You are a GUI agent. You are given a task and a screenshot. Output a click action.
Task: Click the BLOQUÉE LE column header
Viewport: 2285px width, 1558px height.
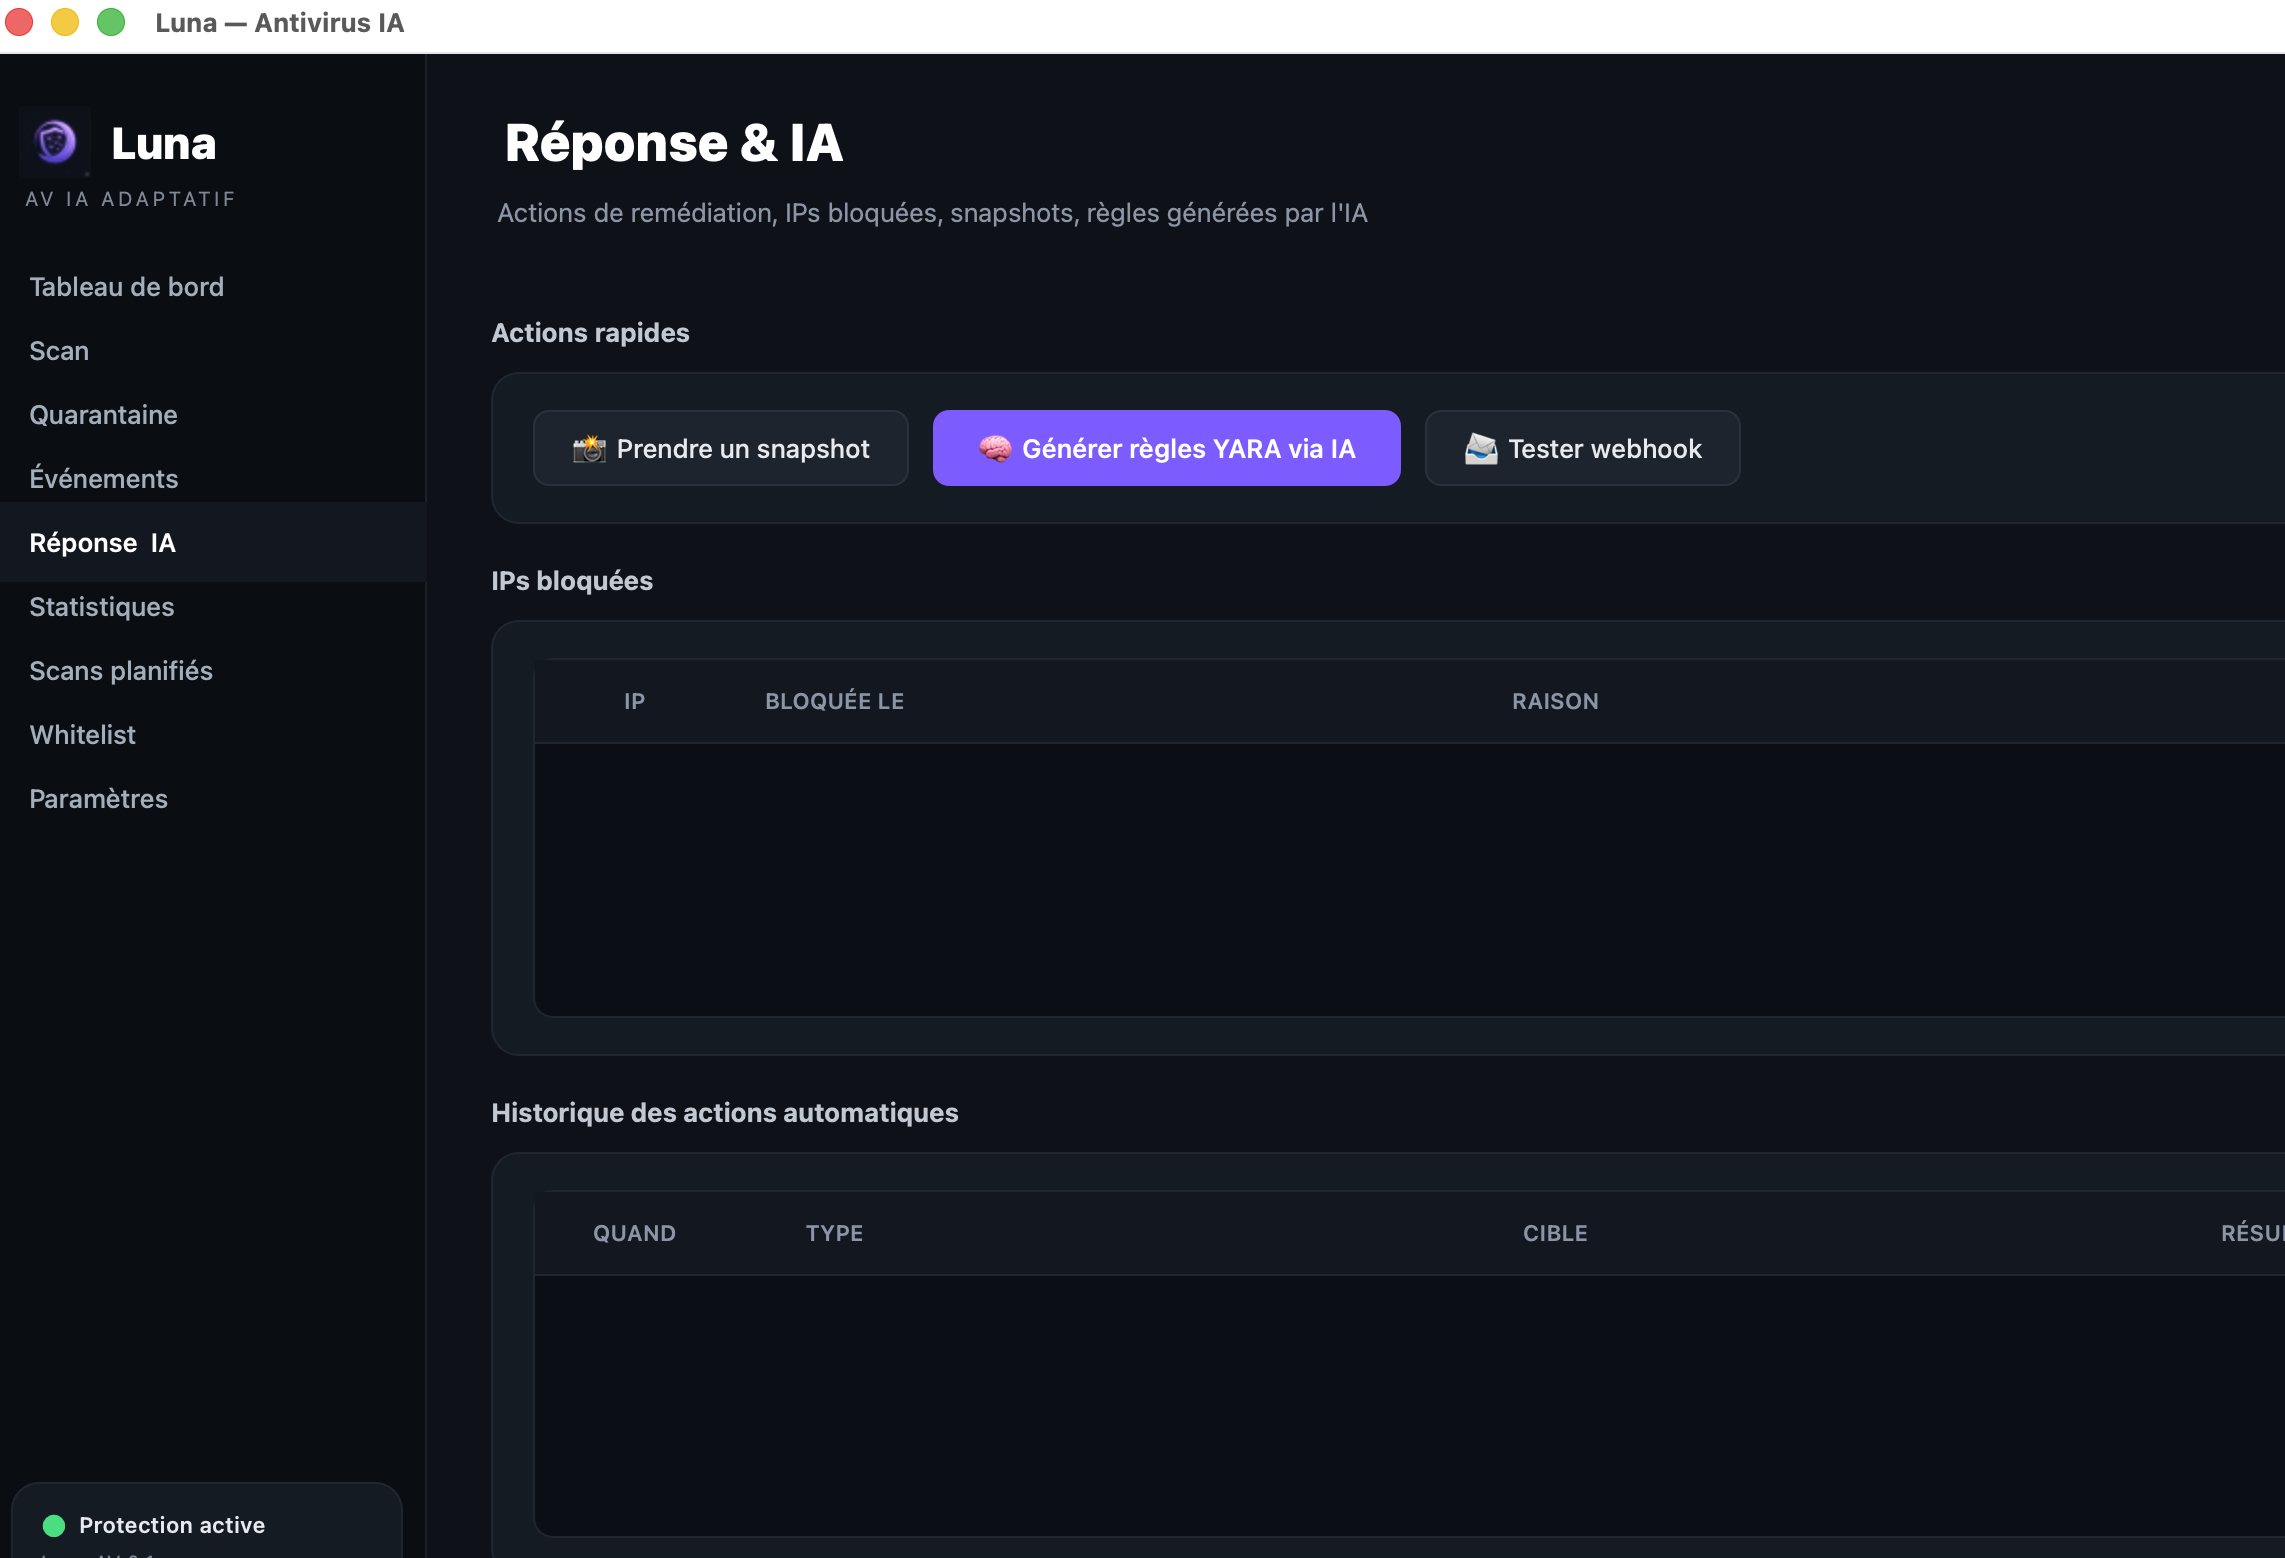point(835,702)
